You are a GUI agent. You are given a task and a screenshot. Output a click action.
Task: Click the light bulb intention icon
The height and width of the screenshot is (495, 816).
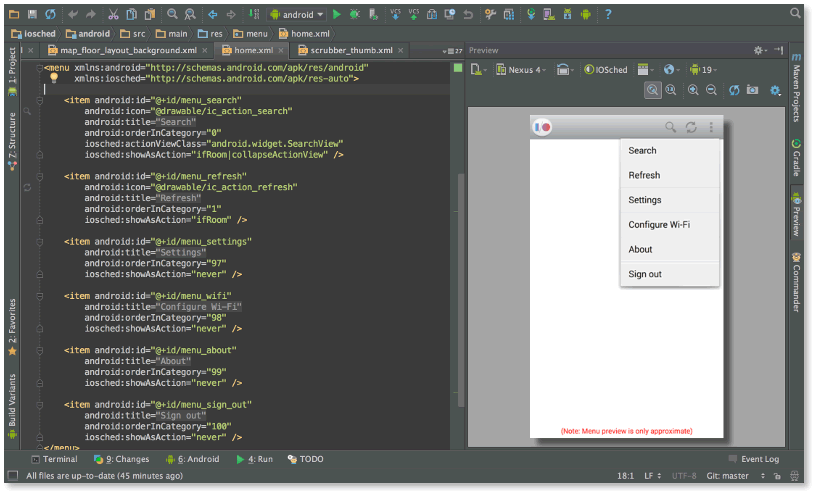[54, 79]
